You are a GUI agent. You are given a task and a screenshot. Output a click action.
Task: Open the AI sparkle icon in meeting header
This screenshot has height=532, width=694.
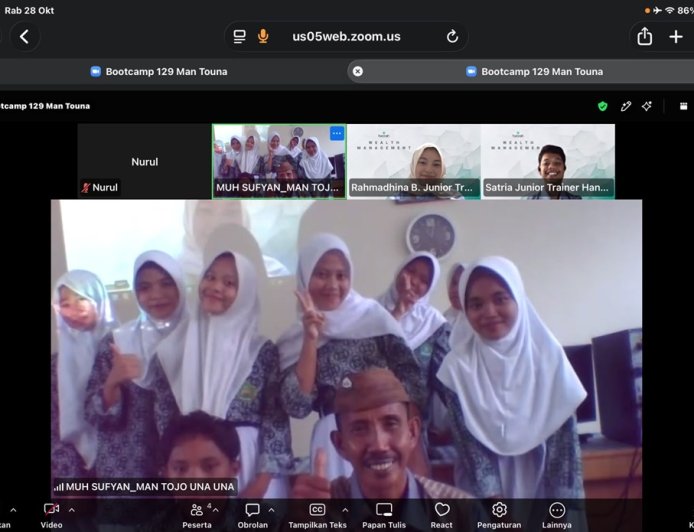(647, 106)
